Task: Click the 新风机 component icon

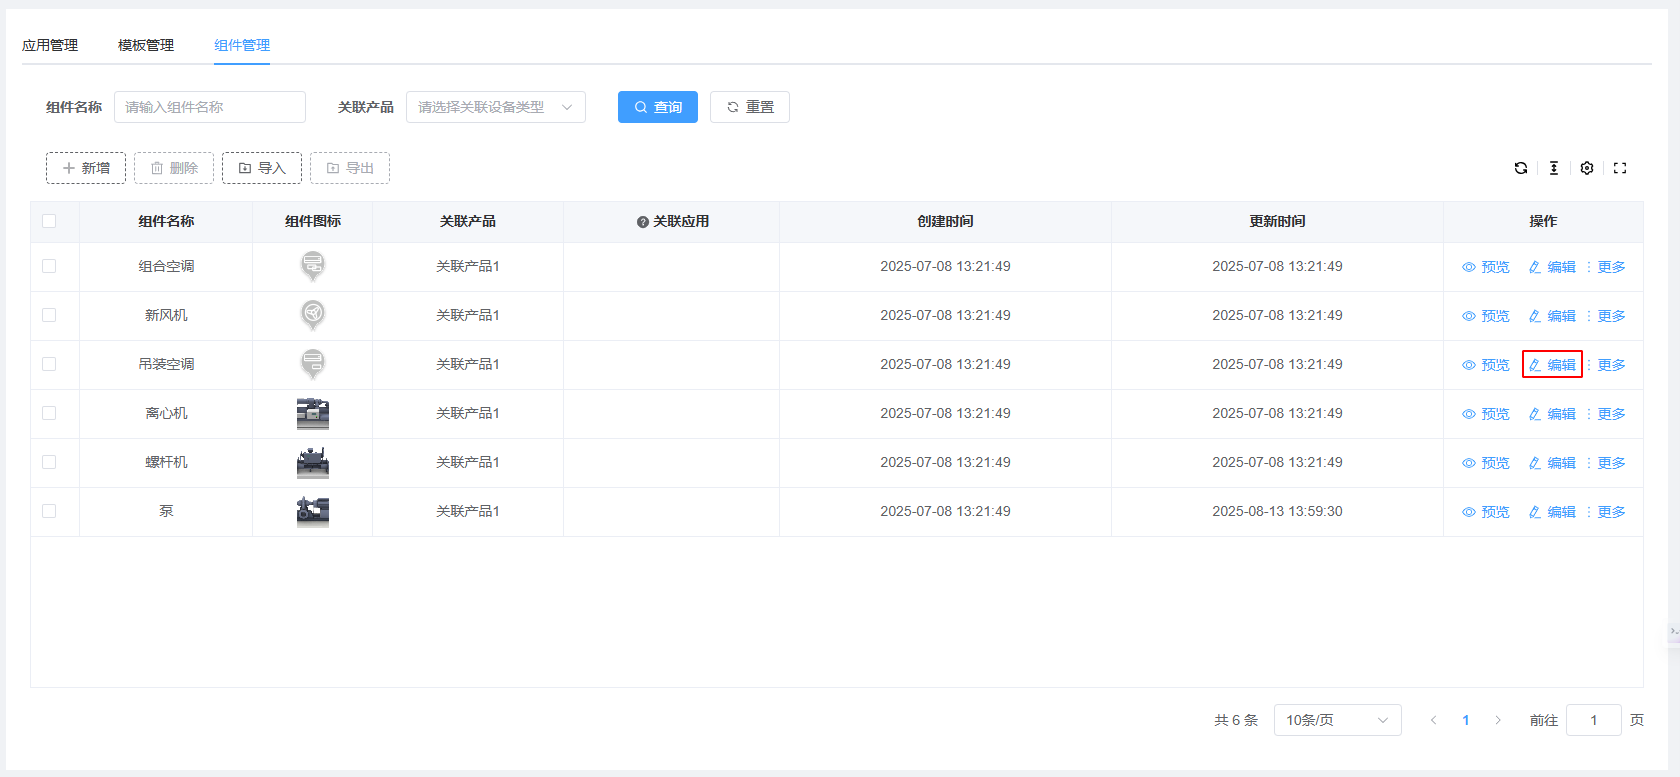Action: [313, 315]
